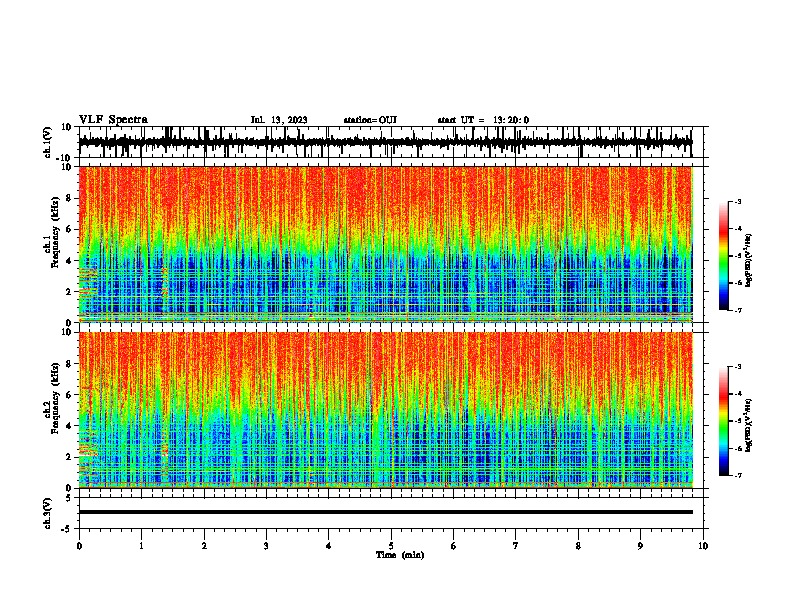Click the "station=OUI" header text

[x=370, y=120]
